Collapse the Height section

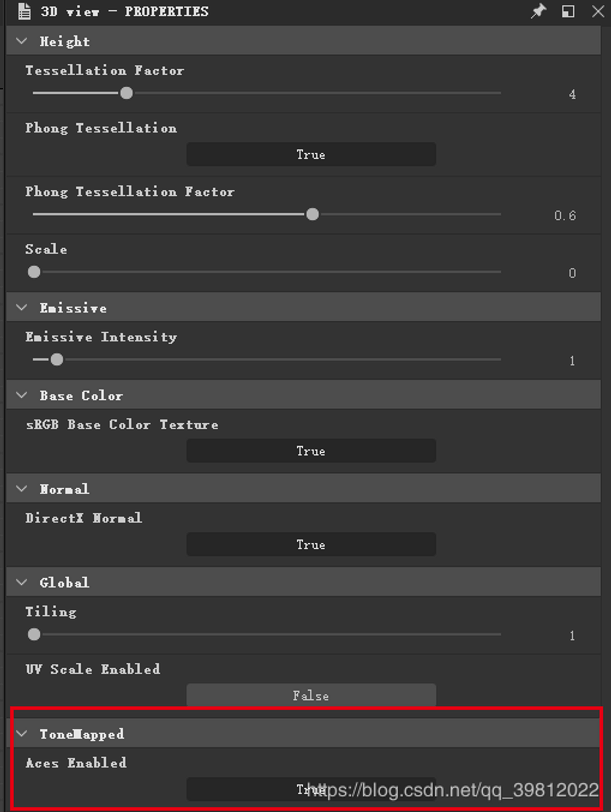click(x=22, y=42)
